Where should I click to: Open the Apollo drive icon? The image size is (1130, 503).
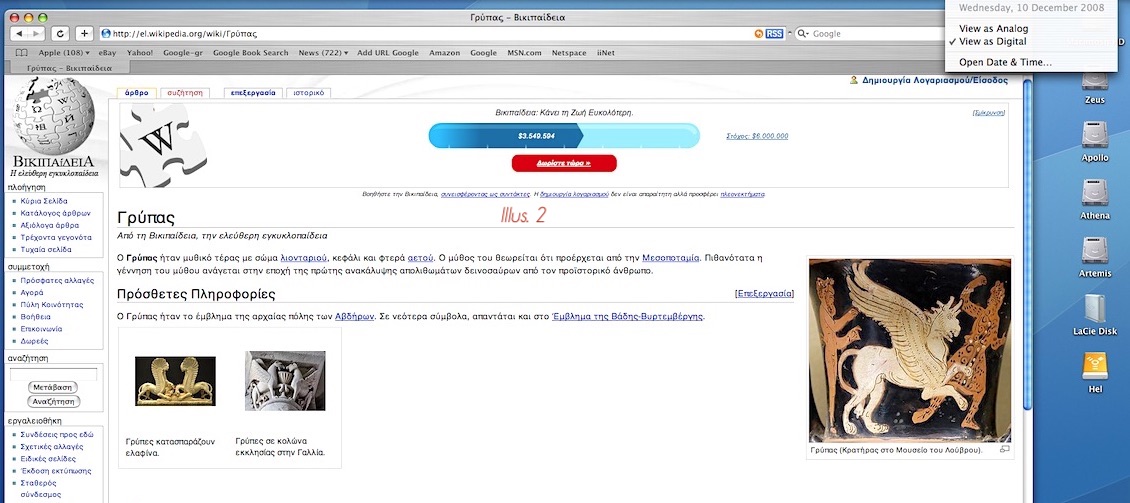[x=1094, y=135]
